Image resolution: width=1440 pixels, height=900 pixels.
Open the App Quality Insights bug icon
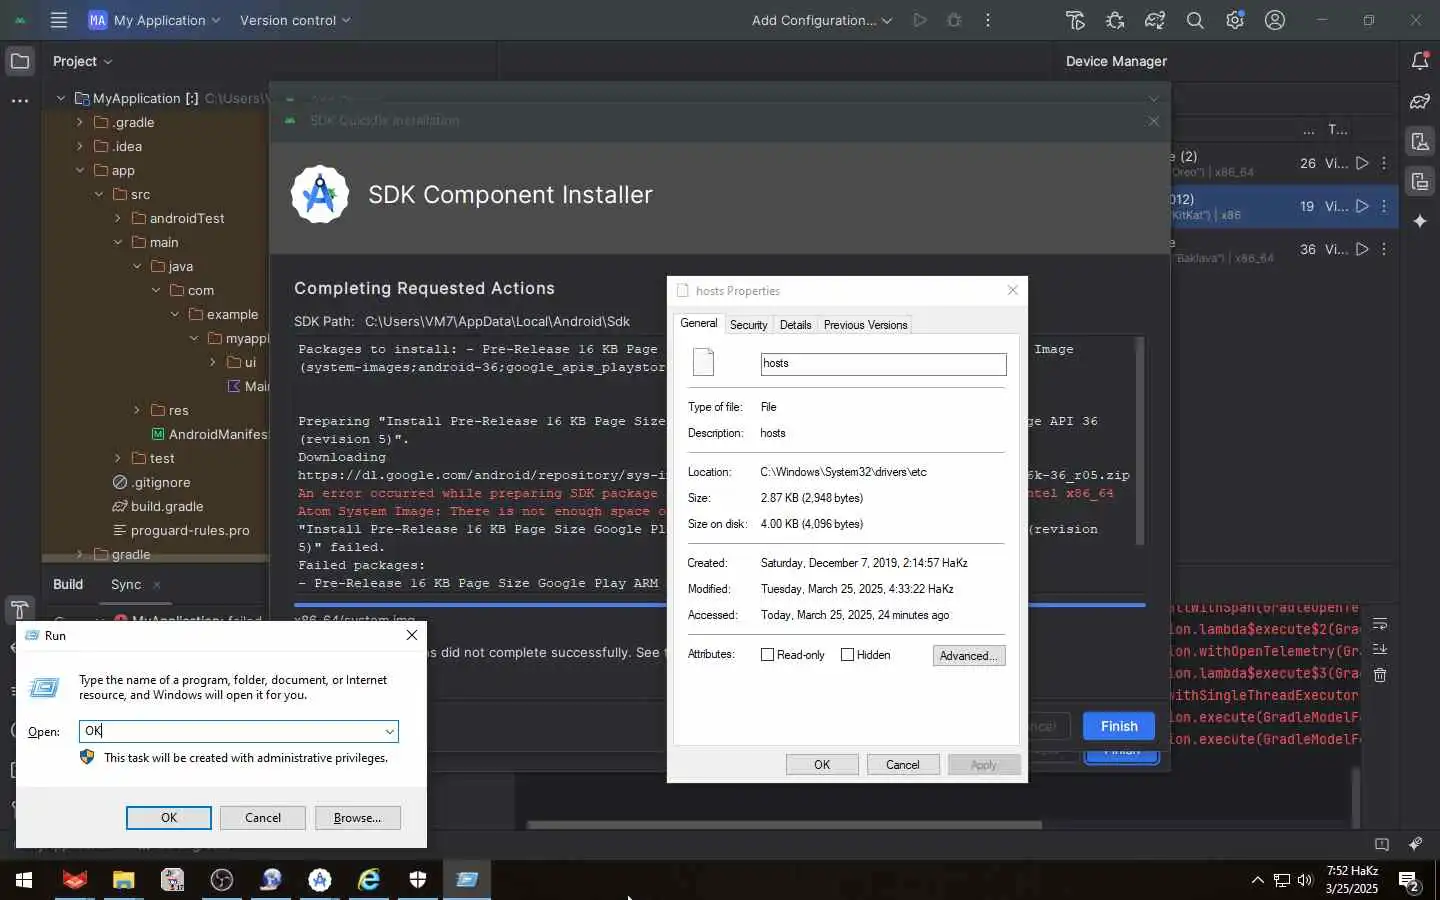(x=1115, y=20)
